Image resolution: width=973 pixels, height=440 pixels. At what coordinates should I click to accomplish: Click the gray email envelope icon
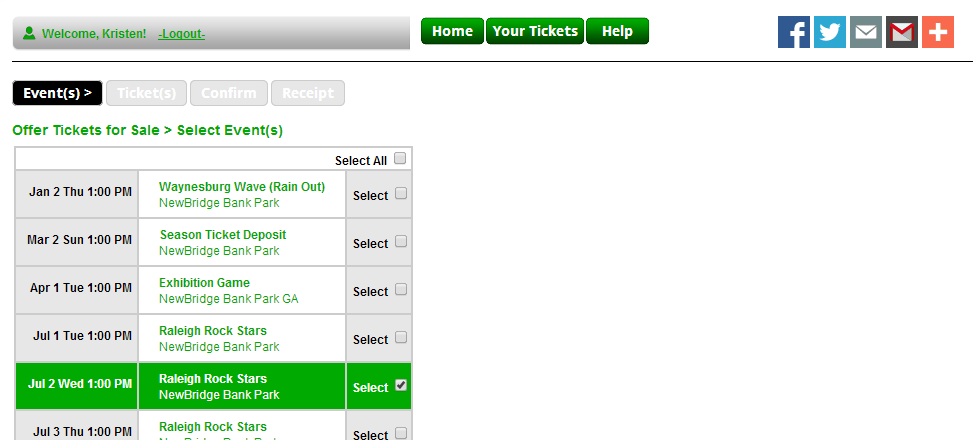coord(866,32)
